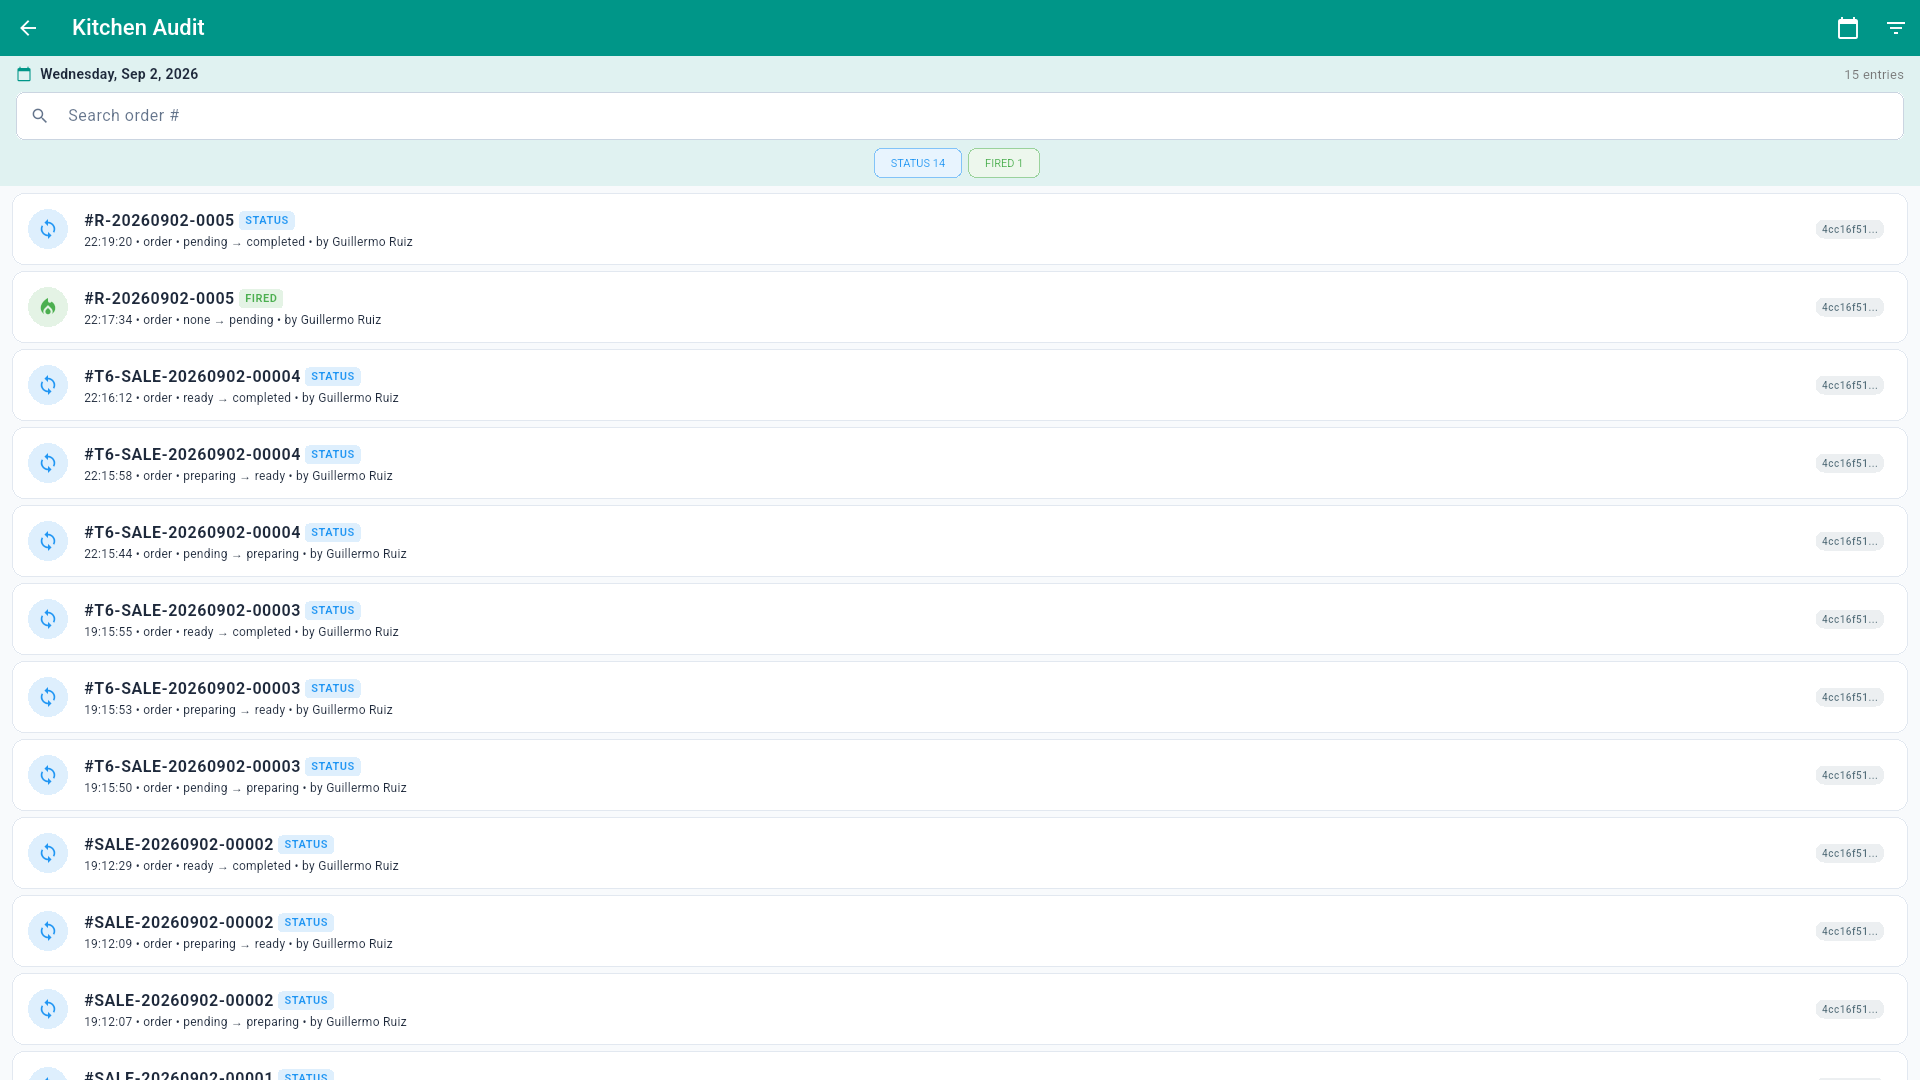Viewport: 1920px width, 1080px height.
Task: Toggle the STATUS 14 filter chip
Action: point(918,163)
